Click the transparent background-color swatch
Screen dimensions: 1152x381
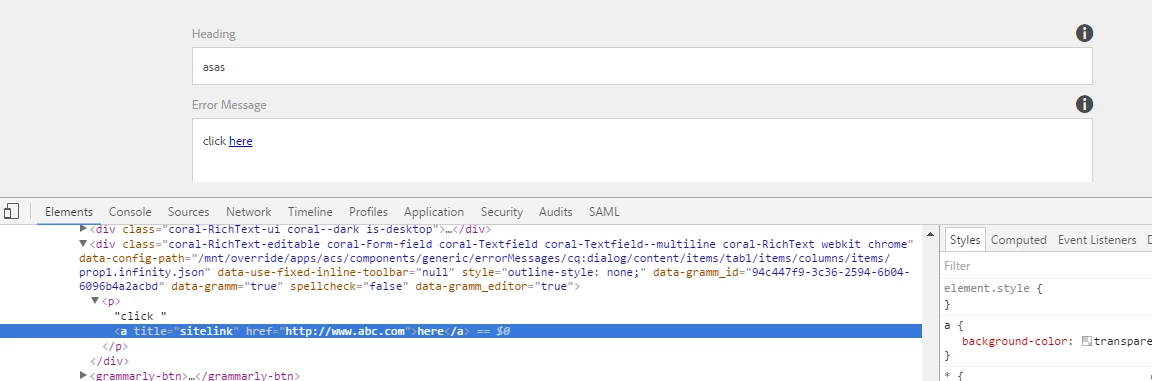pyautogui.click(x=1087, y=341)
